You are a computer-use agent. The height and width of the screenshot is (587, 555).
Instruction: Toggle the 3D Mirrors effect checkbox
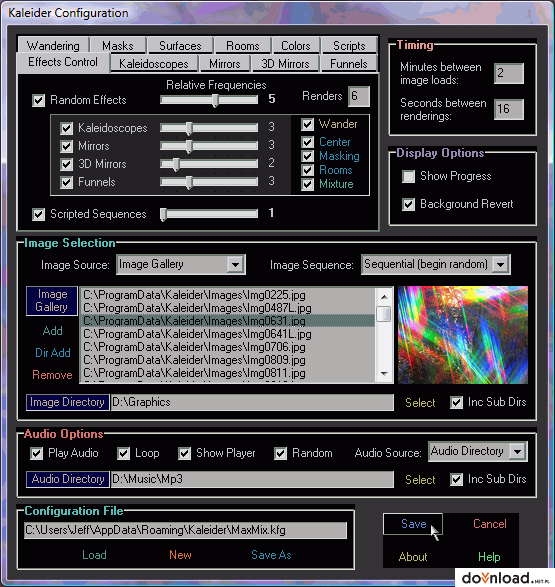pyautogui.click(x=67, y=164)
